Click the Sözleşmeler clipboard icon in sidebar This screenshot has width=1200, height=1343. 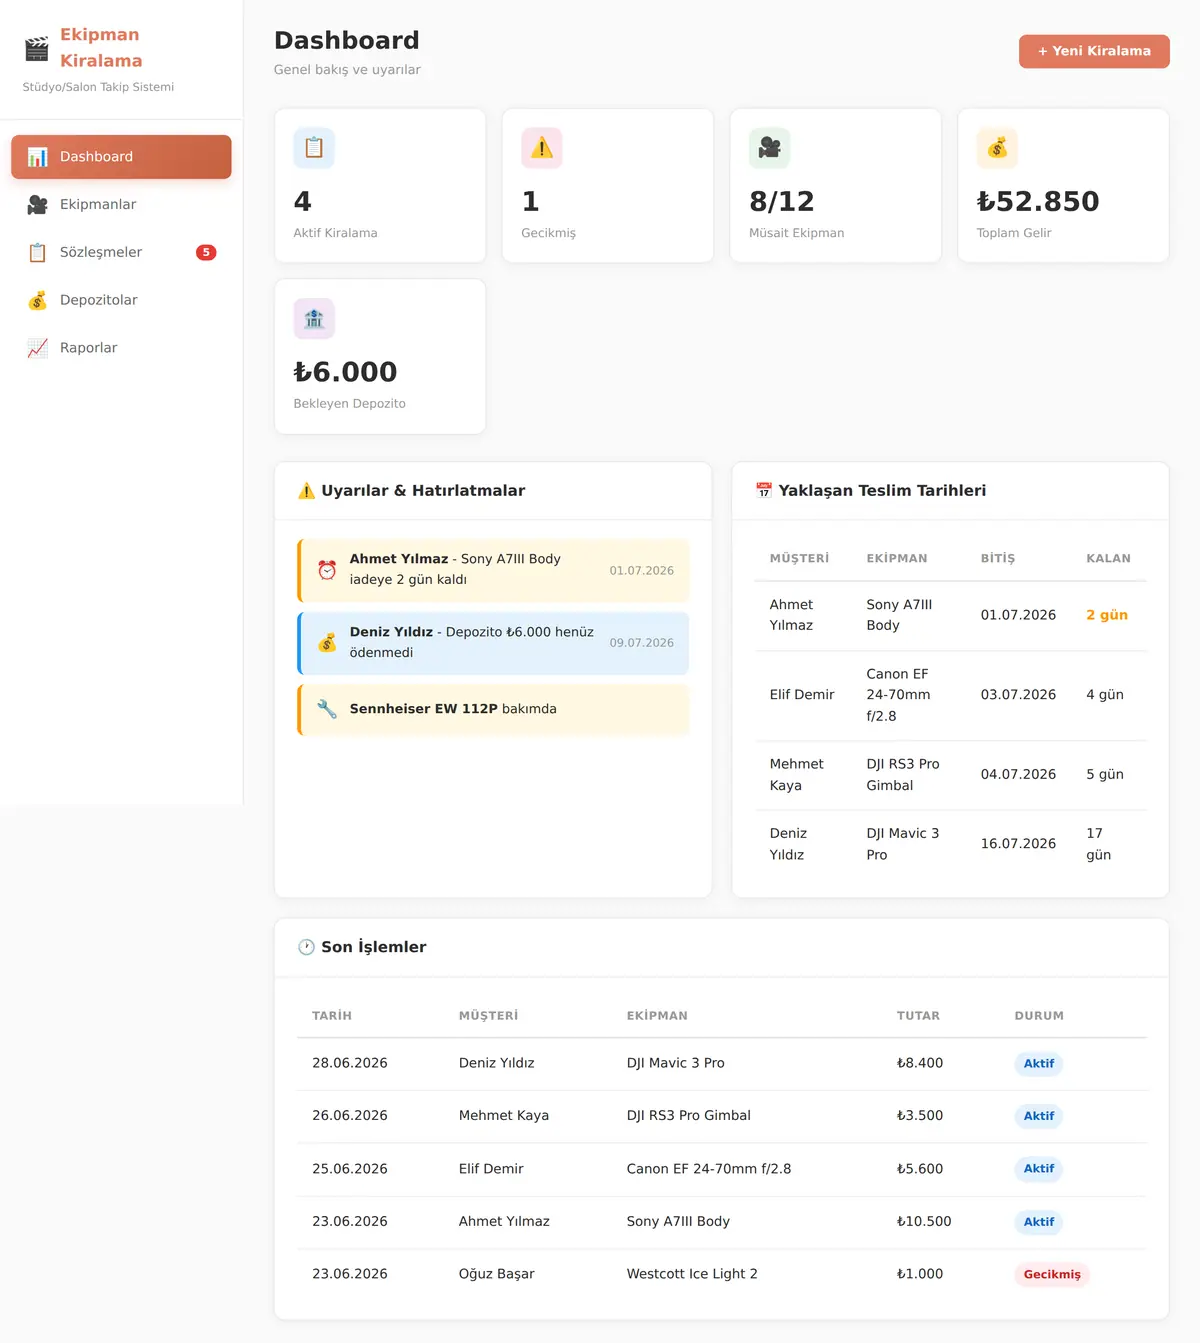(x=38, y=253)
